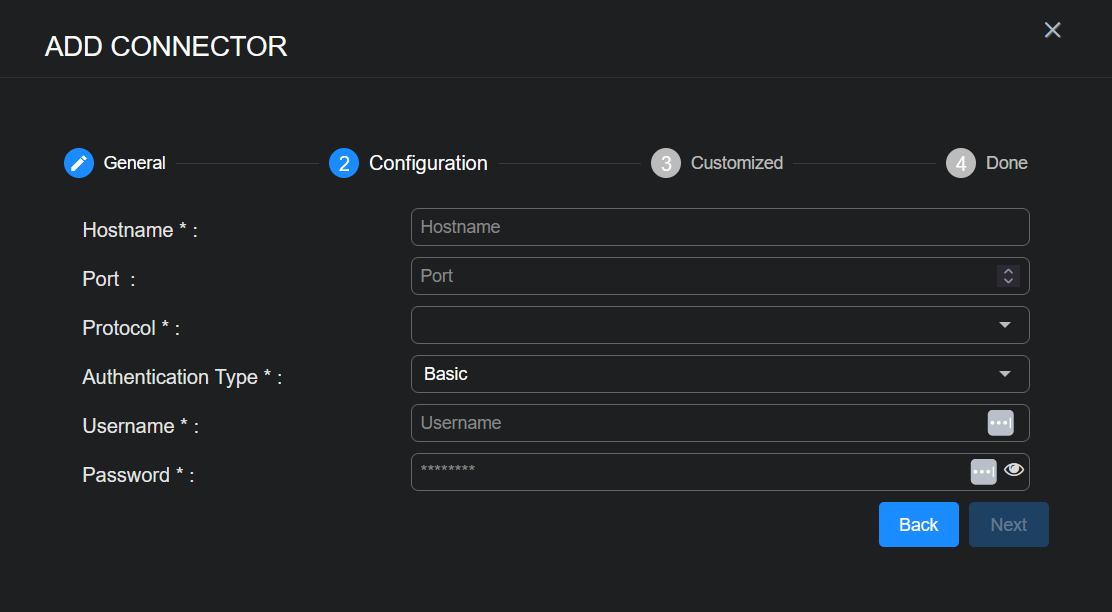Expand the Authentication Type dropdown arrow
Viewport: 1112px width, 612px height.
pos(1005,374)
